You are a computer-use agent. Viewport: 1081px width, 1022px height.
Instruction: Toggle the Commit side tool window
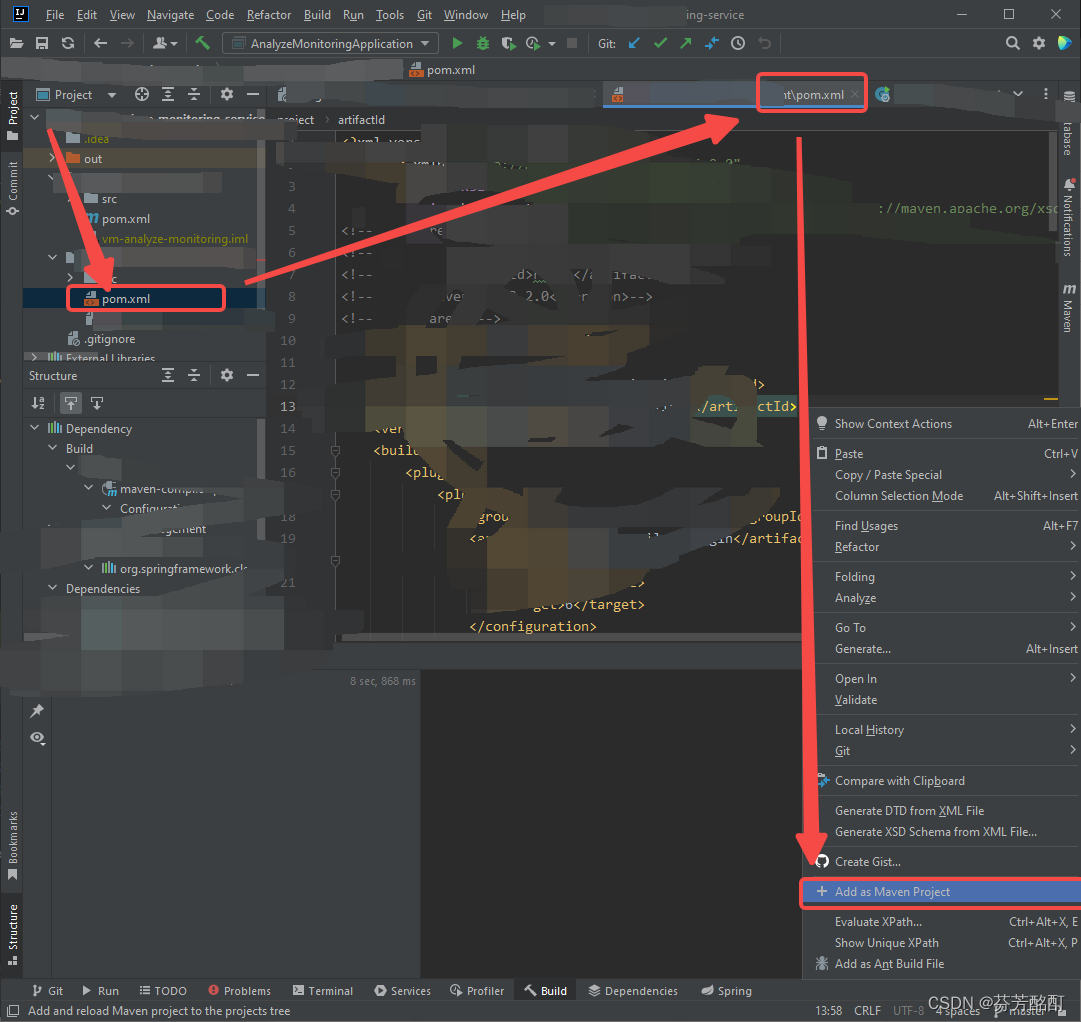(x=12, y=188)
